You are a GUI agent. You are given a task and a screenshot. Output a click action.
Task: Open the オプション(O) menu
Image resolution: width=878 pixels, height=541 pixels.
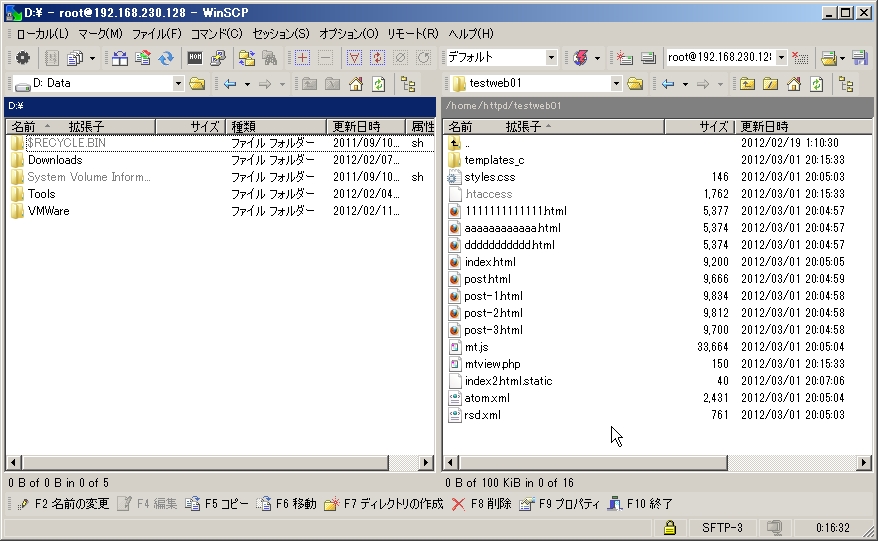pyautogui.click(x=348, y=34)
